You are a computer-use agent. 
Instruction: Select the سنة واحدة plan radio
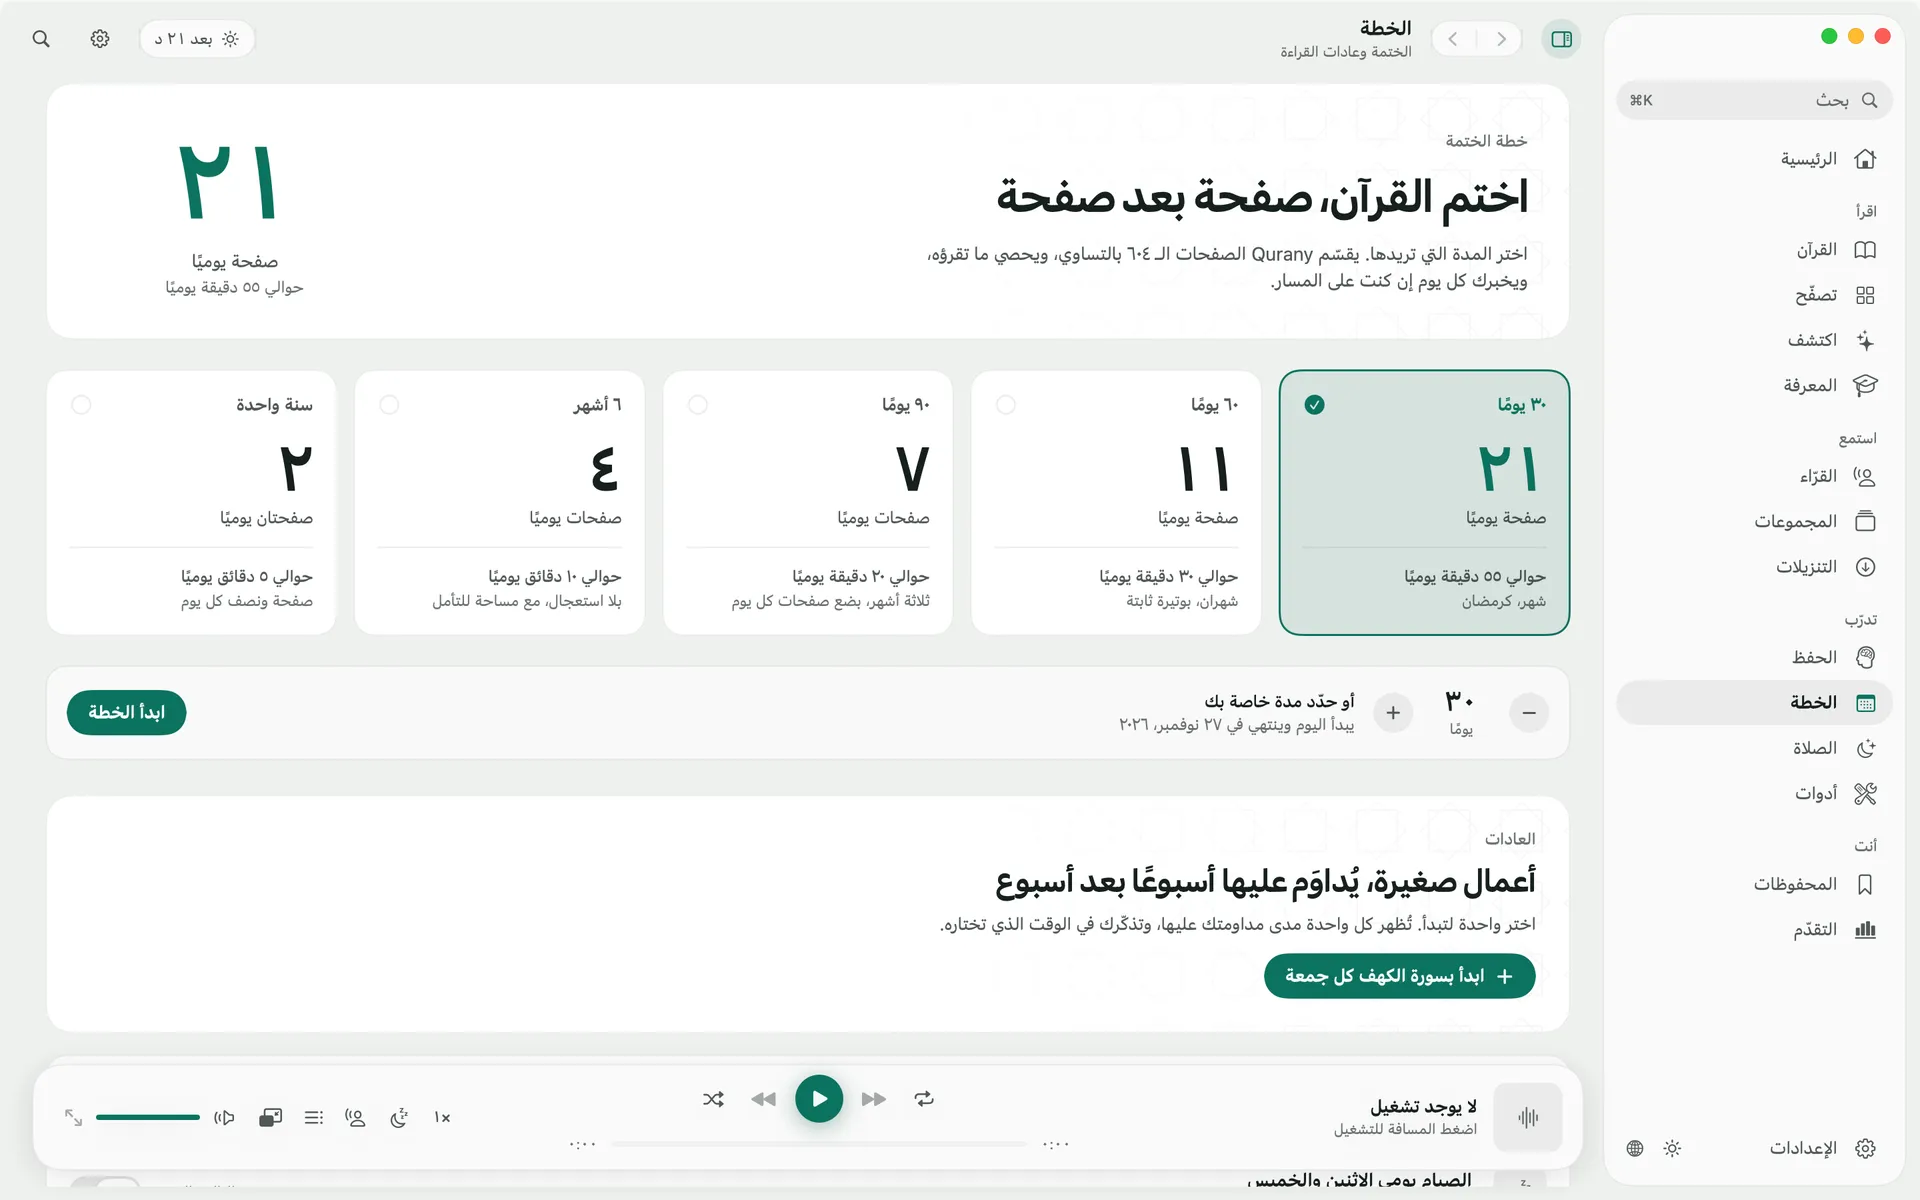tap(81, 405)
